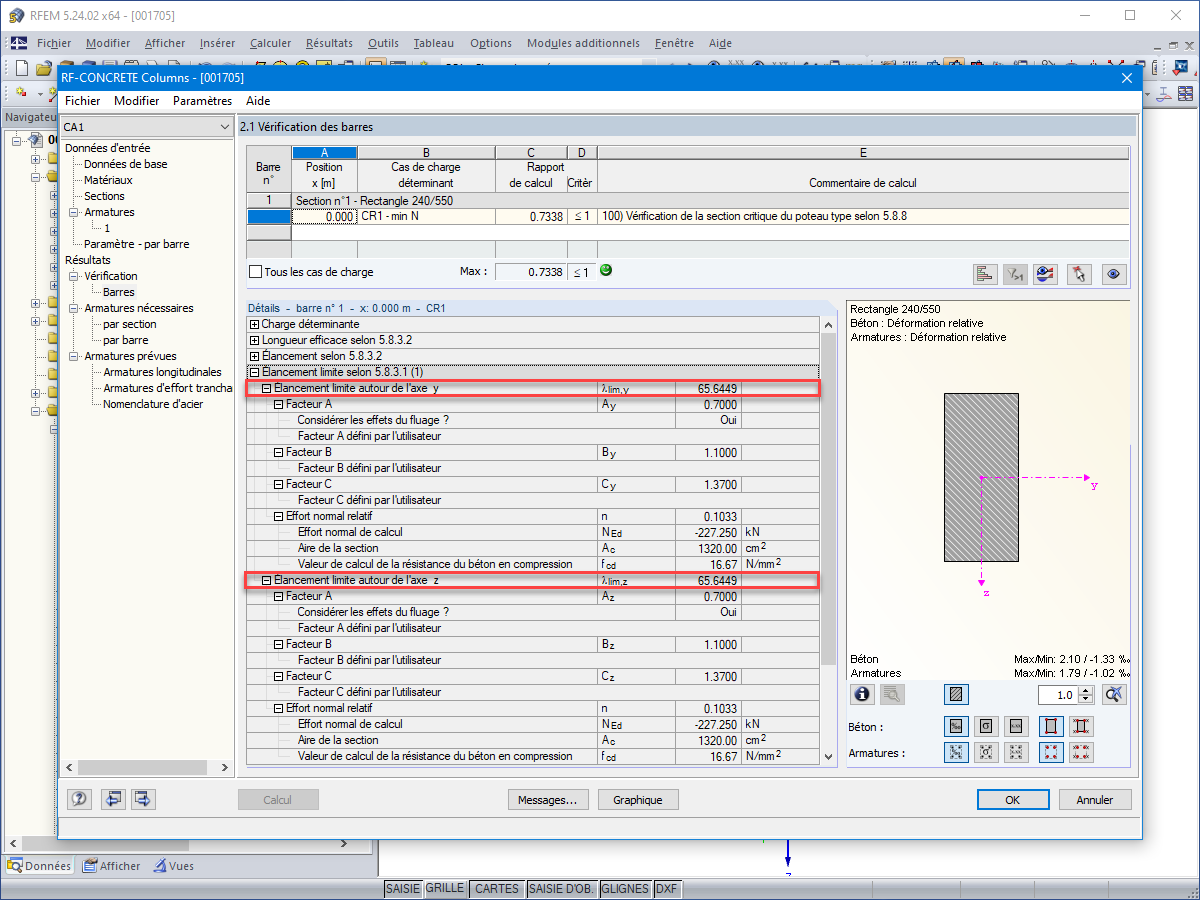1200x900 pixels.
Task: Open Résultats menu in RFEM main window
Action: [329, 43]
